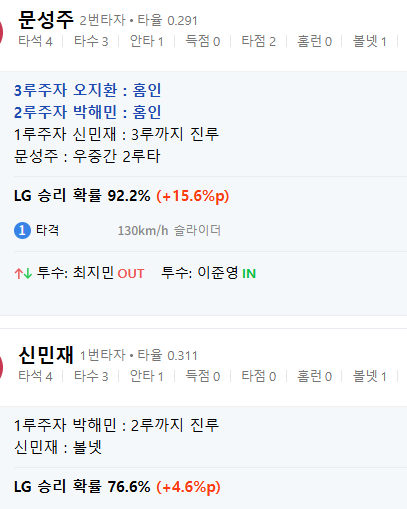Click 문성주's team logo at left edge

(x=1, y=32)
